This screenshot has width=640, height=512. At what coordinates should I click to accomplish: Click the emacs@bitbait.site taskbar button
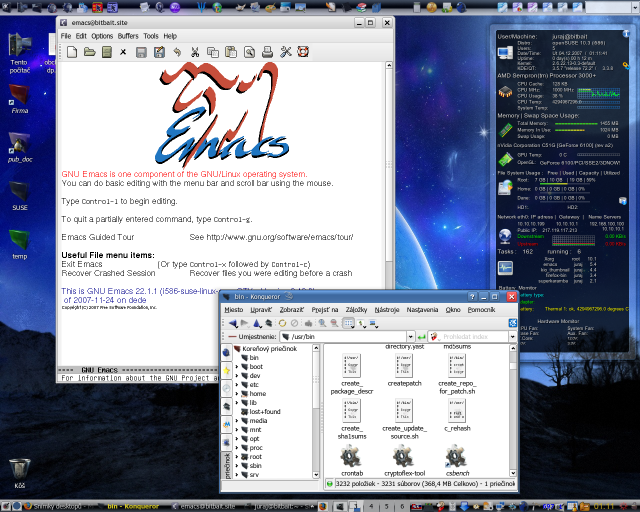pos(204,506)
